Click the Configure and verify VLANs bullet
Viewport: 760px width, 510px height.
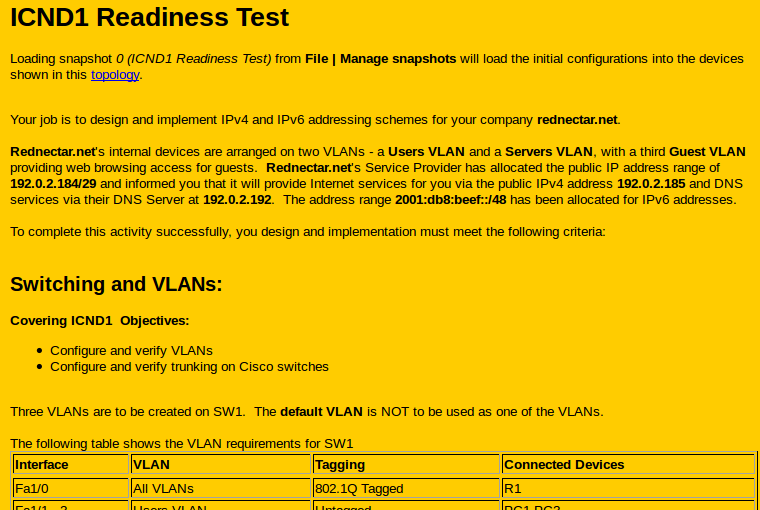(x=131, y=351)
